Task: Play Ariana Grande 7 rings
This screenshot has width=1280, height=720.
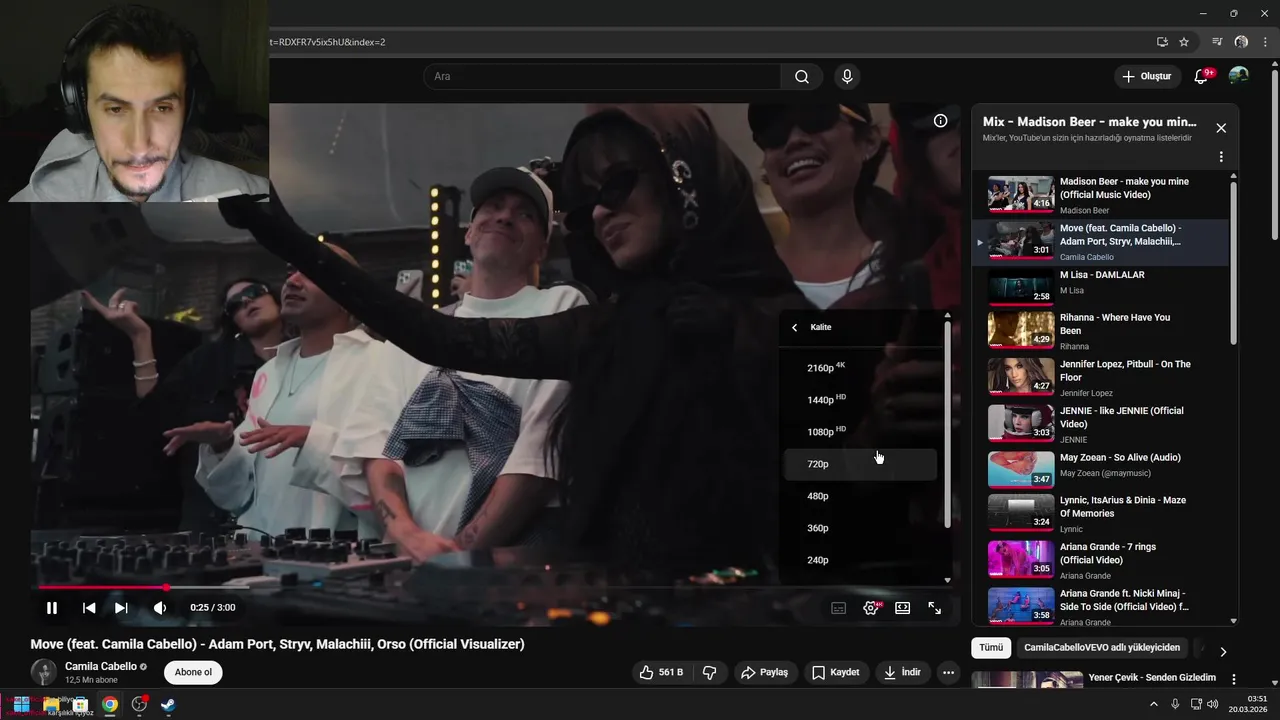Action: point(1100,560)
